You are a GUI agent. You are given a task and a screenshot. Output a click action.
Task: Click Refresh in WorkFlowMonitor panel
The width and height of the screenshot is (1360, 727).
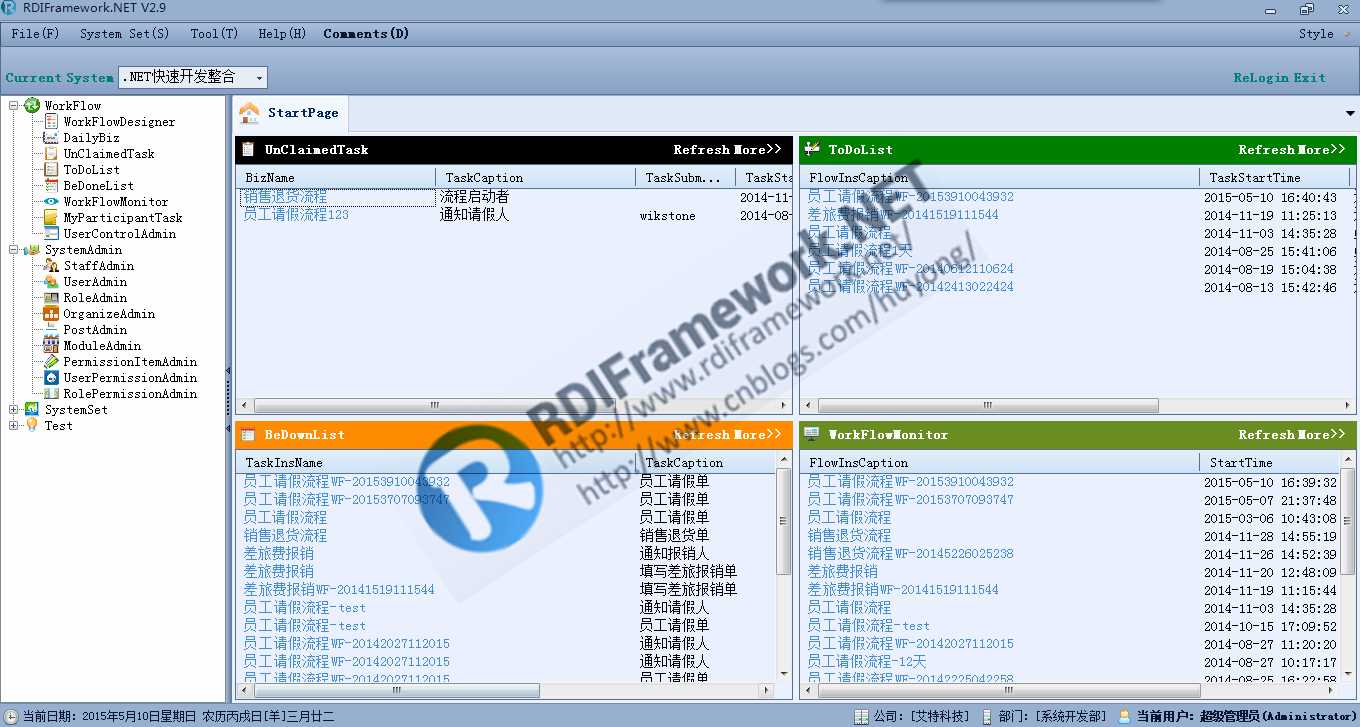1266,435
